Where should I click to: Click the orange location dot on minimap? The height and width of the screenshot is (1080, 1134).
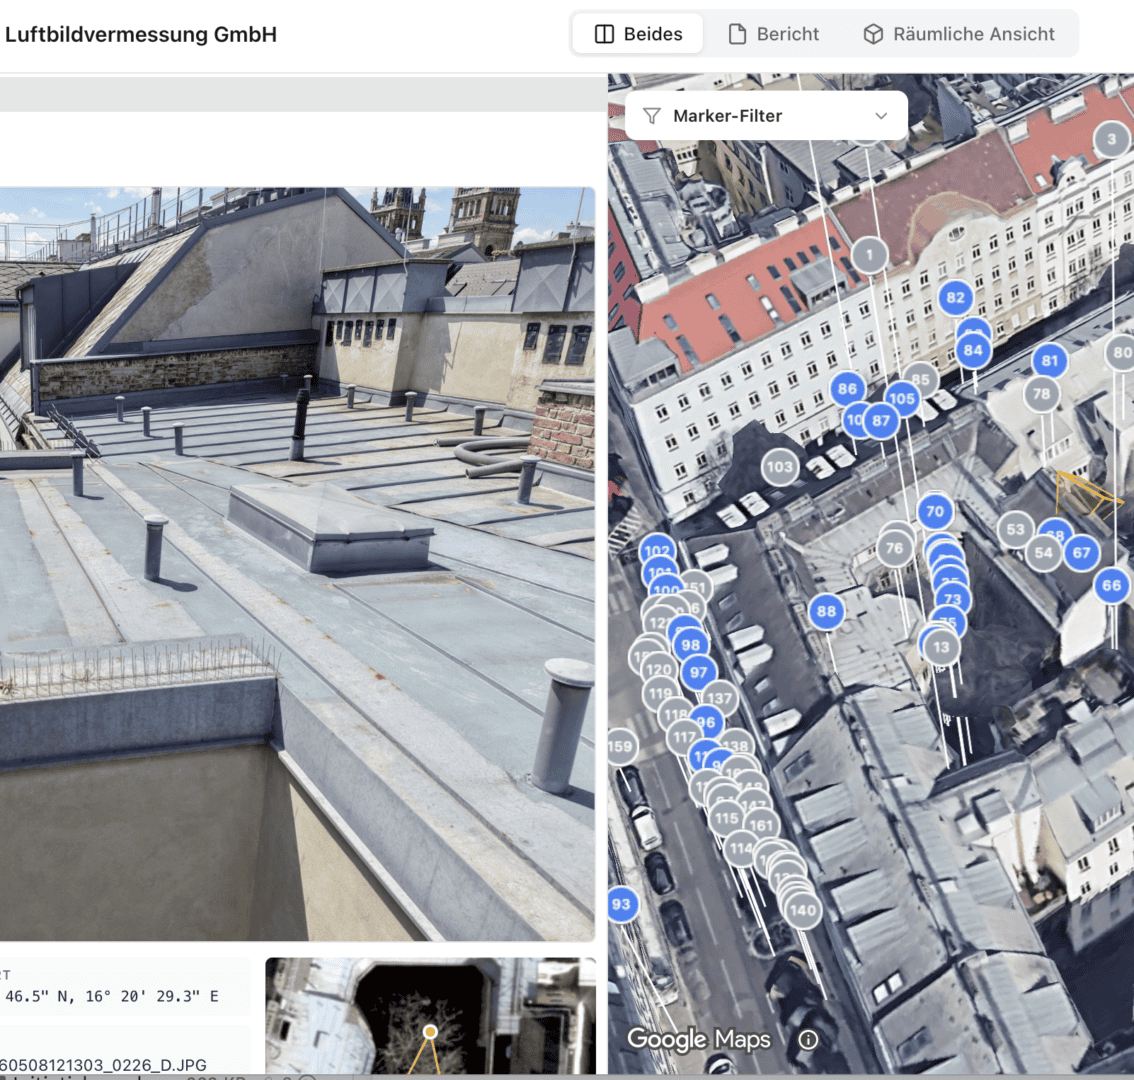430,1031
